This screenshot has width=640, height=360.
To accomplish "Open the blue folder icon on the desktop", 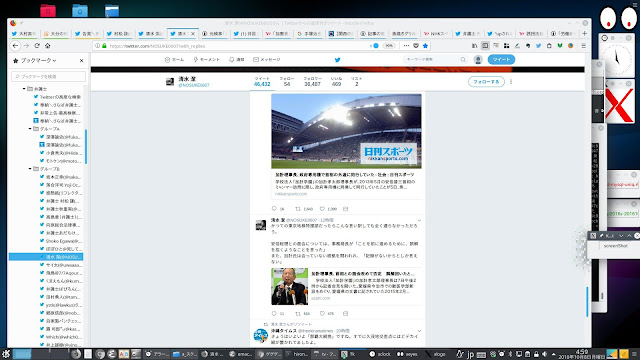I will click(x=80, y=10).
